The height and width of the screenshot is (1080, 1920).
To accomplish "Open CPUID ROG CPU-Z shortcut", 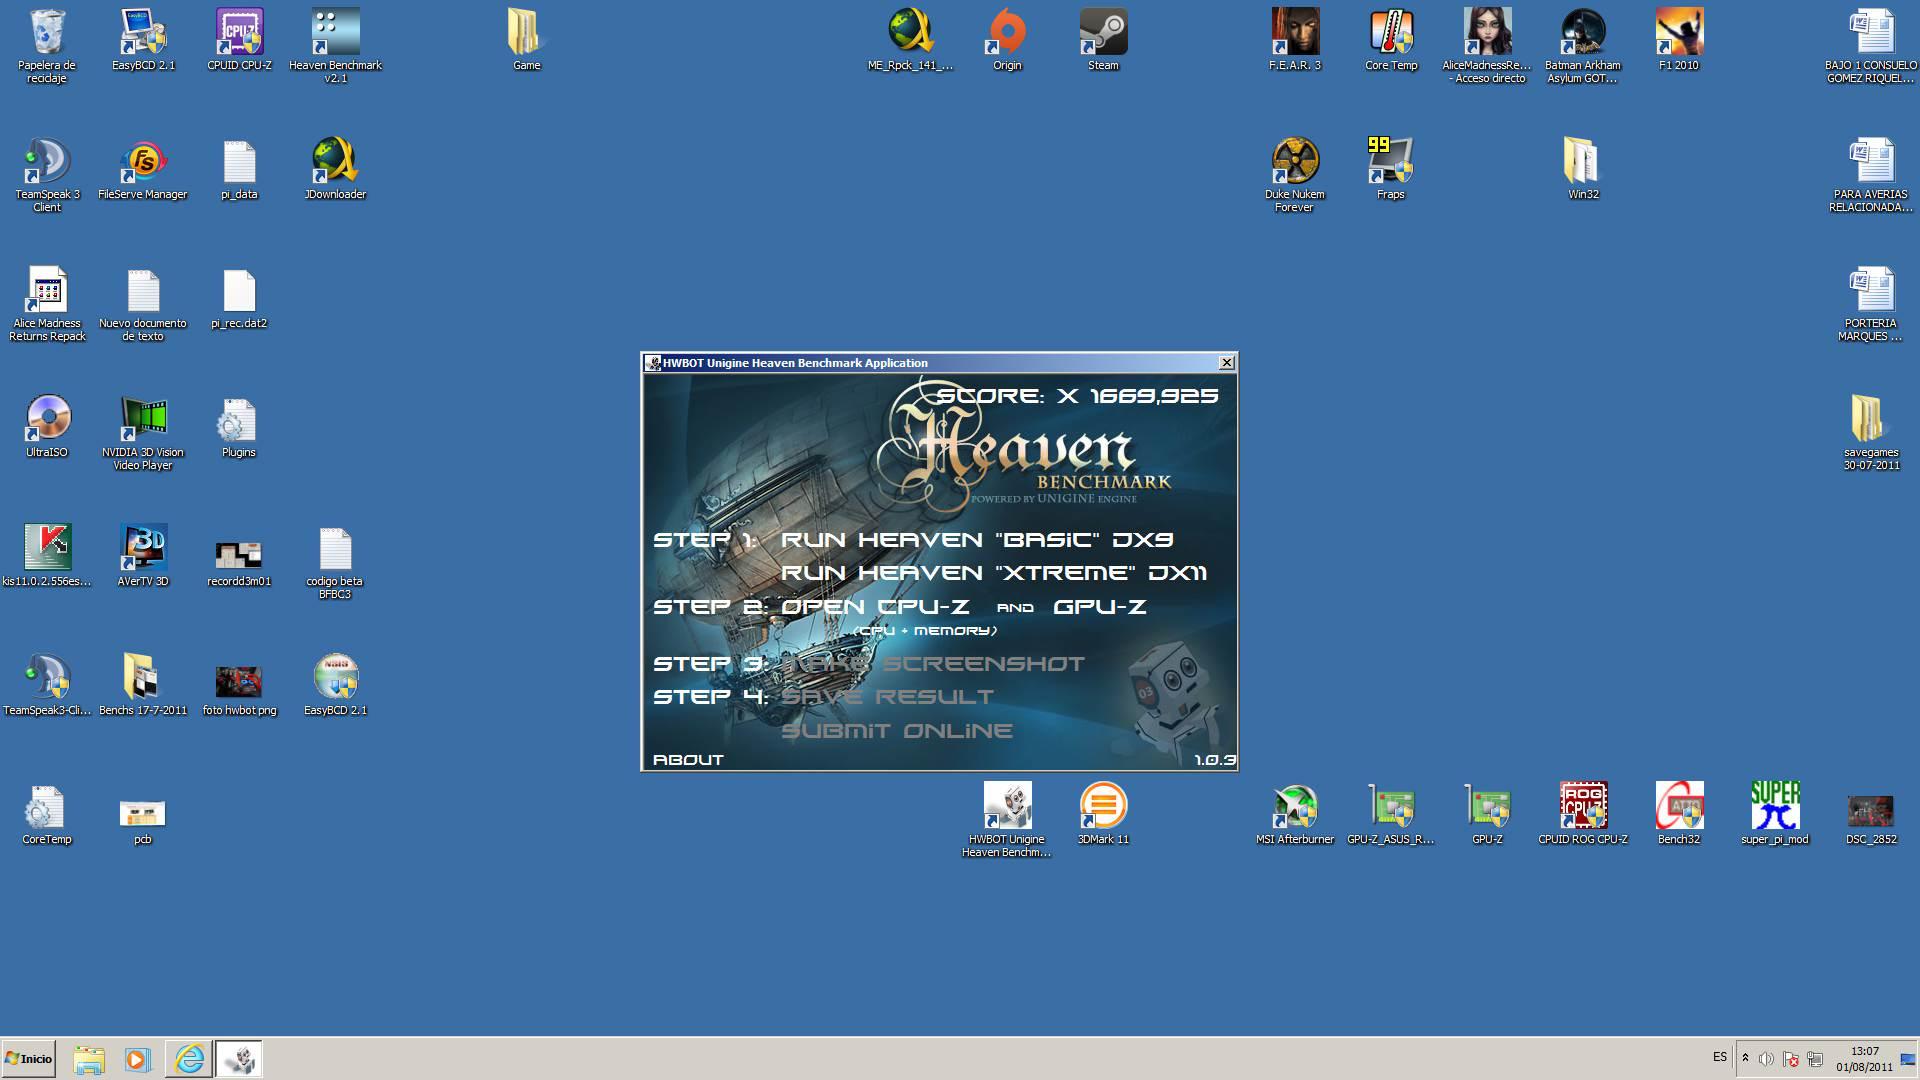I will [x=1583, y=814].
